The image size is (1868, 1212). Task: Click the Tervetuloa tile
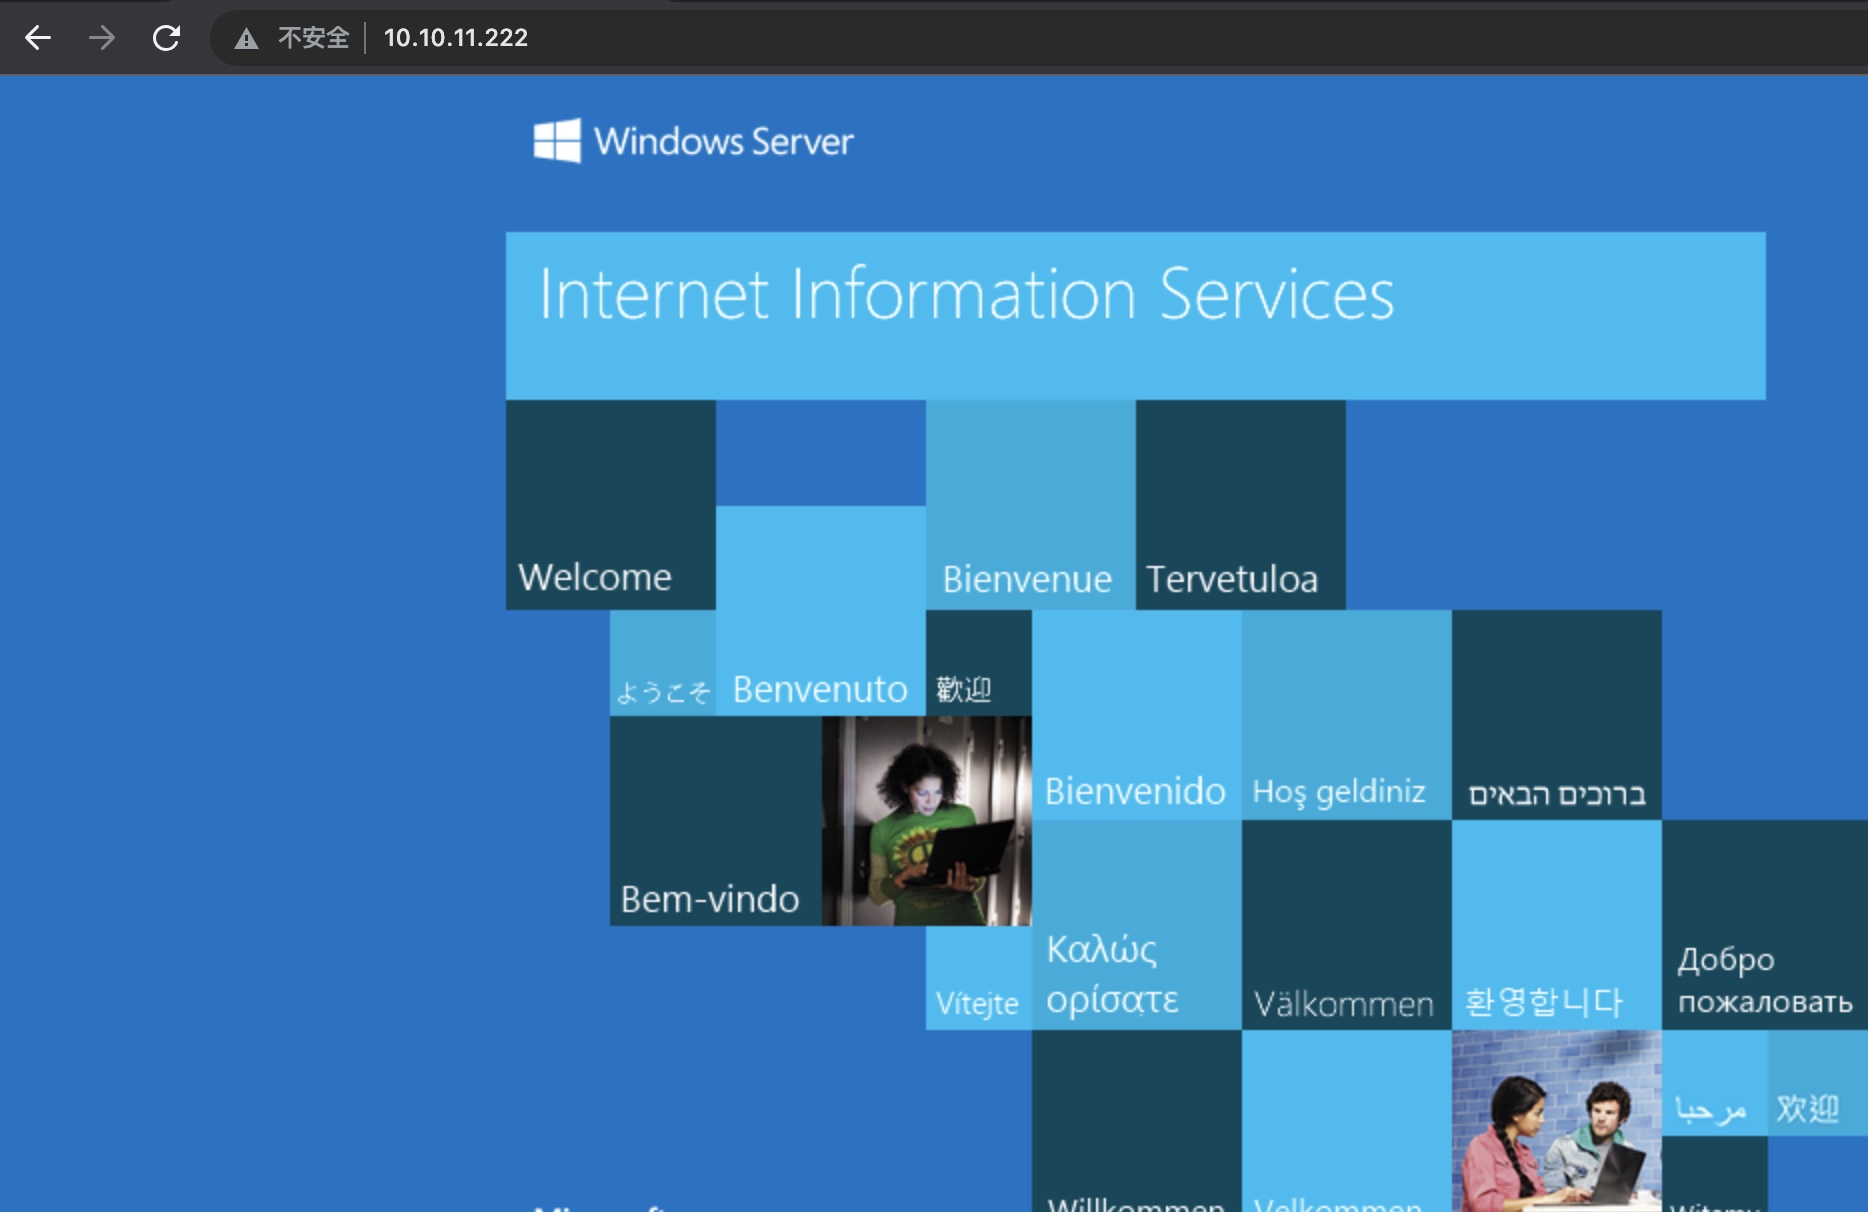tap(1241, 505)
